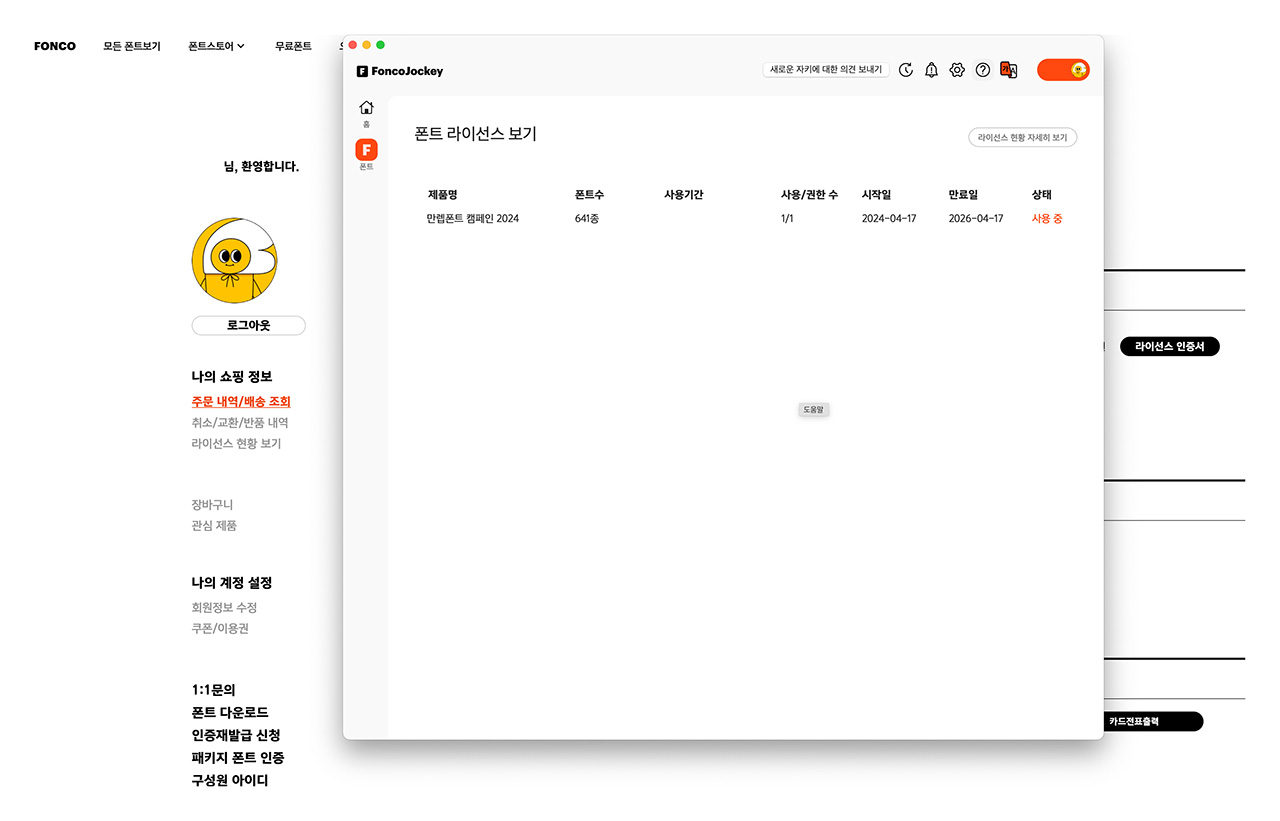Open settings via the gear icon
The image size is (1280, 821).
957,70
